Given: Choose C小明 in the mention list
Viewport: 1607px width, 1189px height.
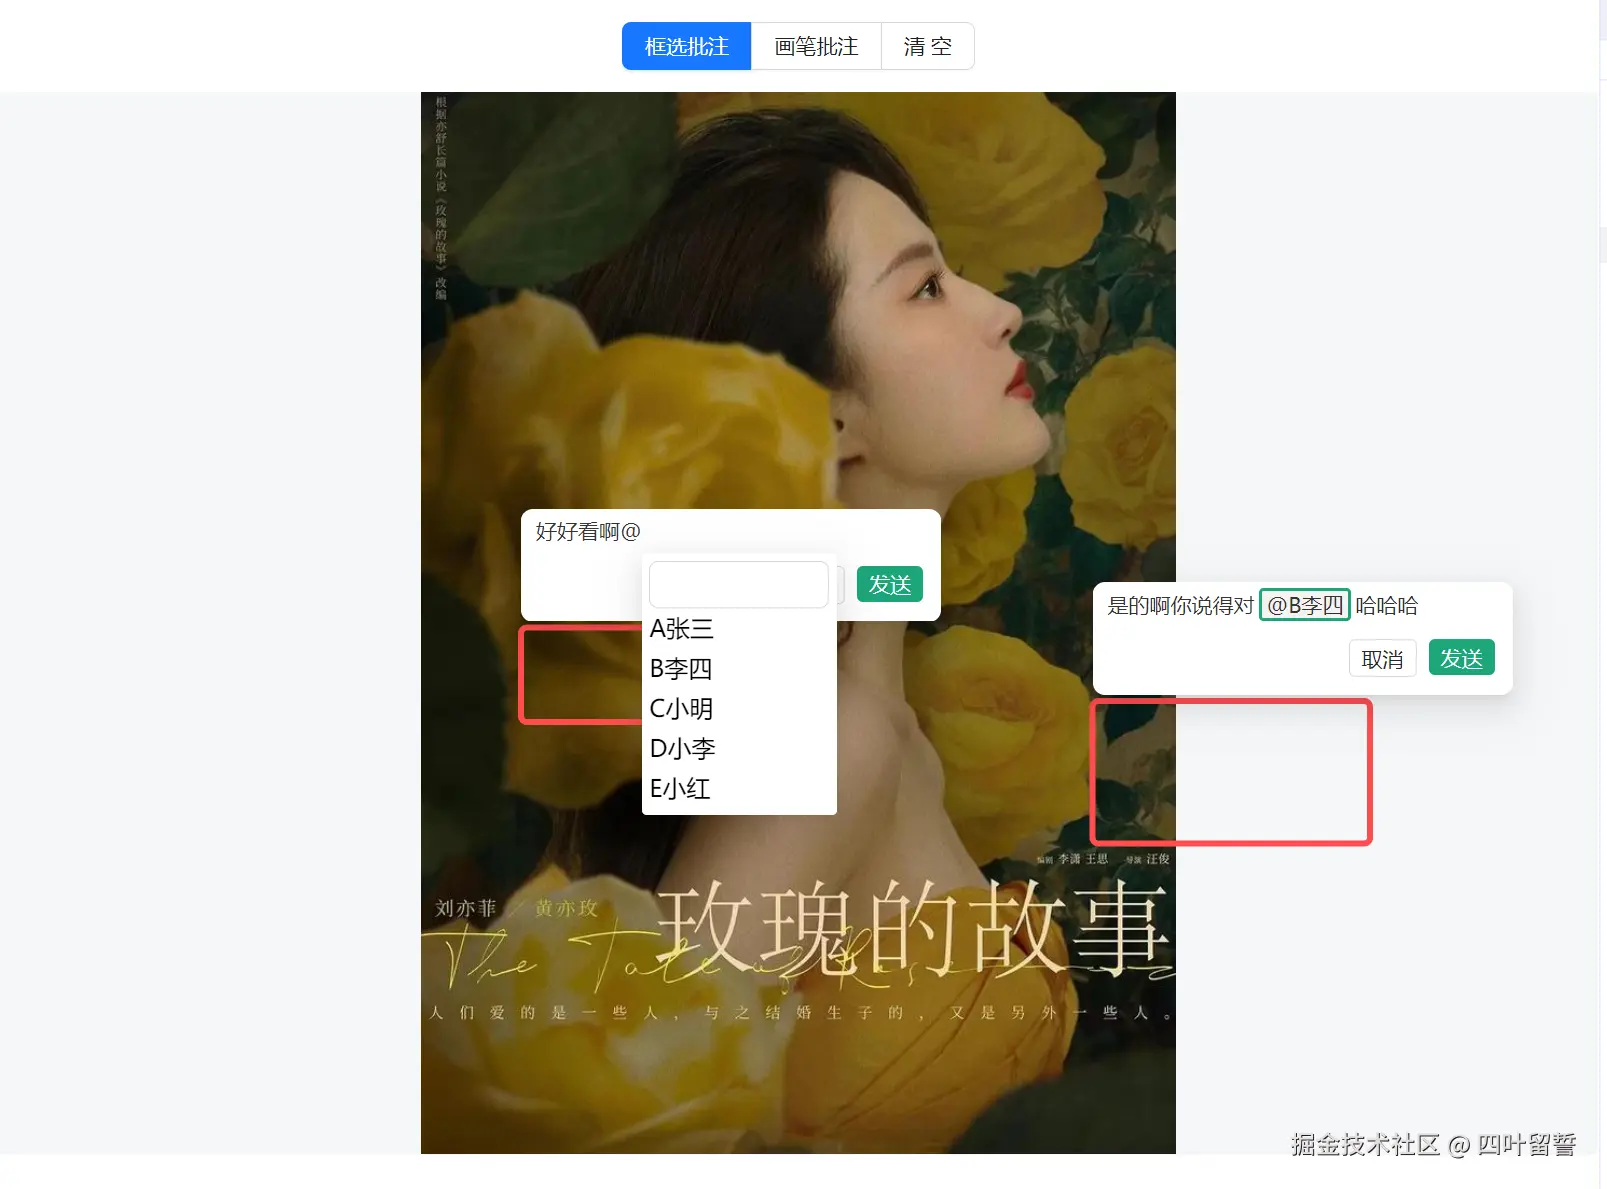Looking at the screenshot, I should pyautogui.click(x=739, y=709).
